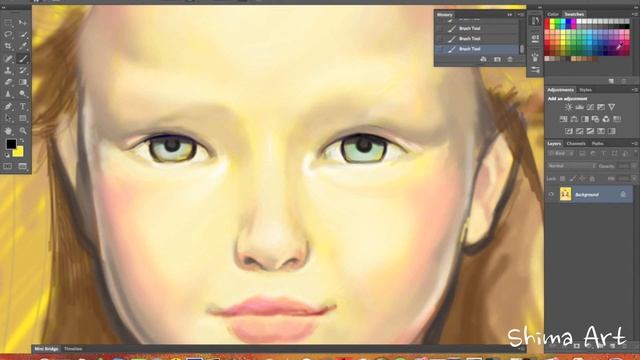Screen dimensions: 640x360
Task: Select the Move tool
Action: (23, 23)
